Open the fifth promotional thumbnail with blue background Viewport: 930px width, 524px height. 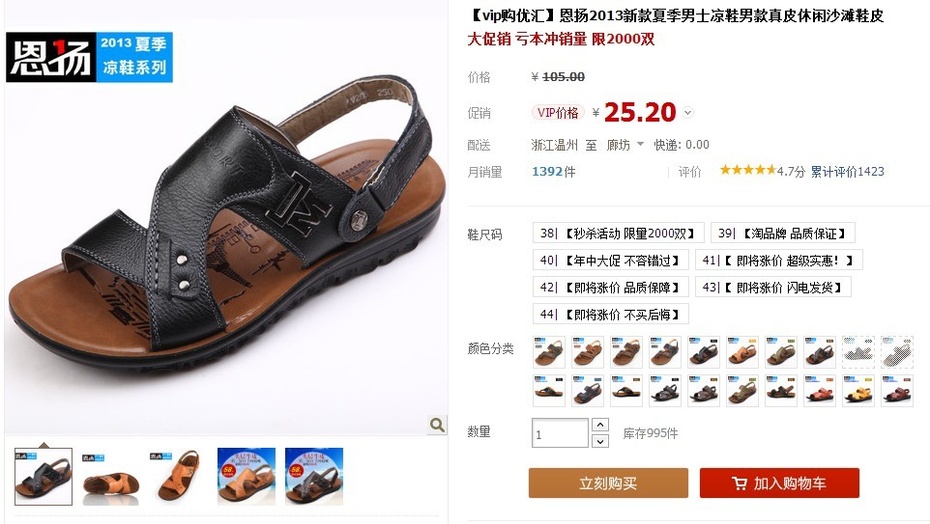[x=314, y=477]
